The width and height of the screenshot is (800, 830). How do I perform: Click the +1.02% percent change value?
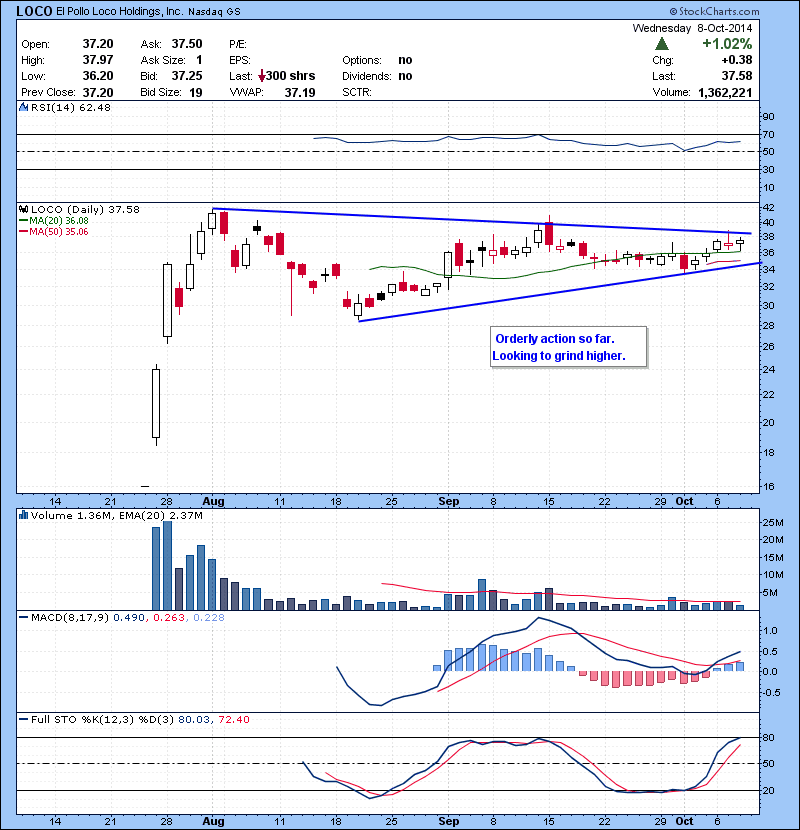click(x=727, y=44)
